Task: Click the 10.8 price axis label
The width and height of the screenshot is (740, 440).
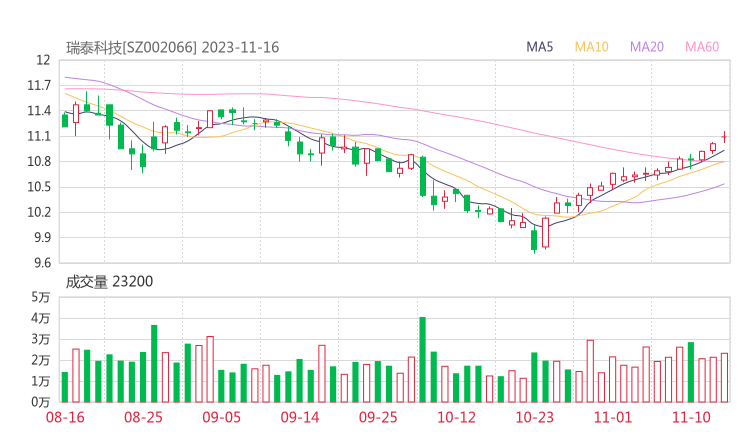Action: tap(39, 161)
